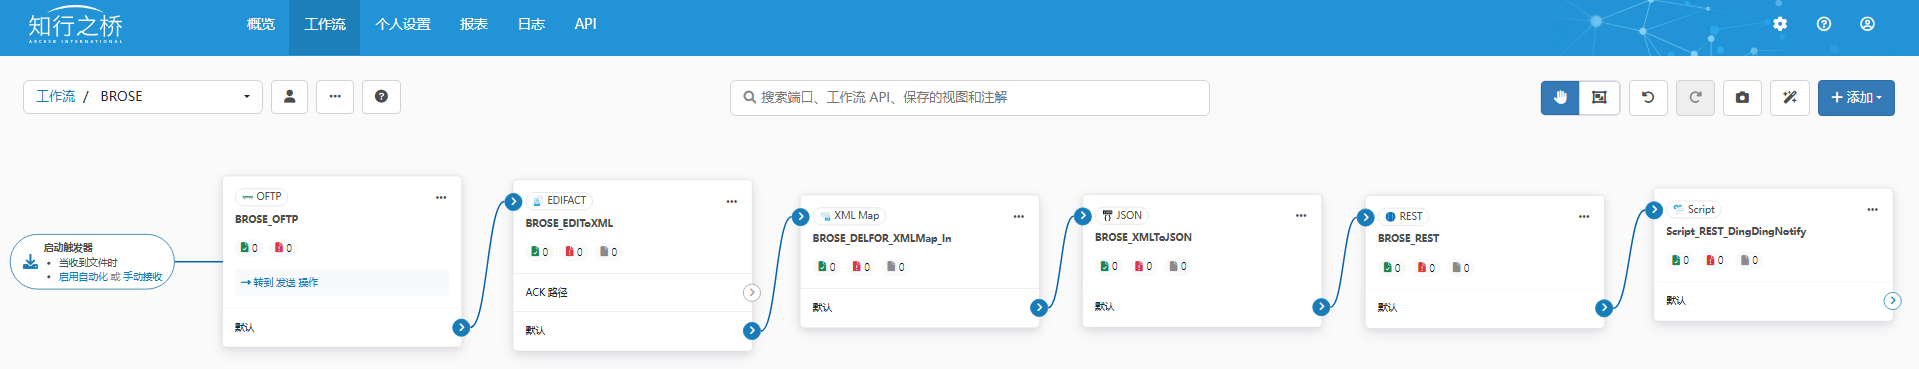Click BROSE_OFTP default output port arrow
The width and height of the screenshot is (1919, 369).
click(461, 327)
